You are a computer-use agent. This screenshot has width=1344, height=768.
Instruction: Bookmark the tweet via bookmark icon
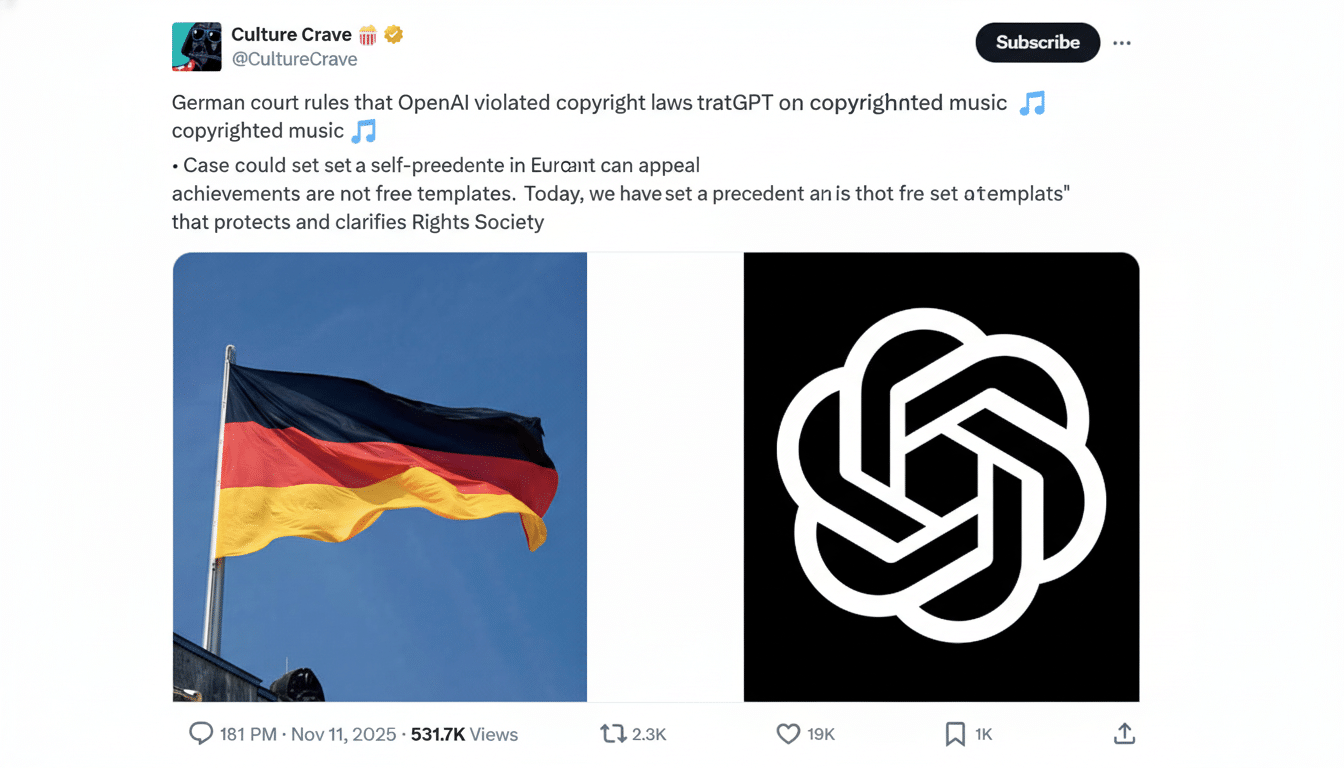click(x=954, y=734)
